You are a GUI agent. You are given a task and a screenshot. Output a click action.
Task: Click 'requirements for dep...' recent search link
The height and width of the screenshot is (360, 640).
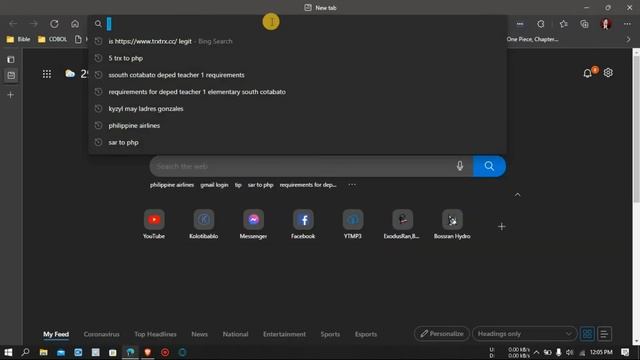tap(308, 185)
